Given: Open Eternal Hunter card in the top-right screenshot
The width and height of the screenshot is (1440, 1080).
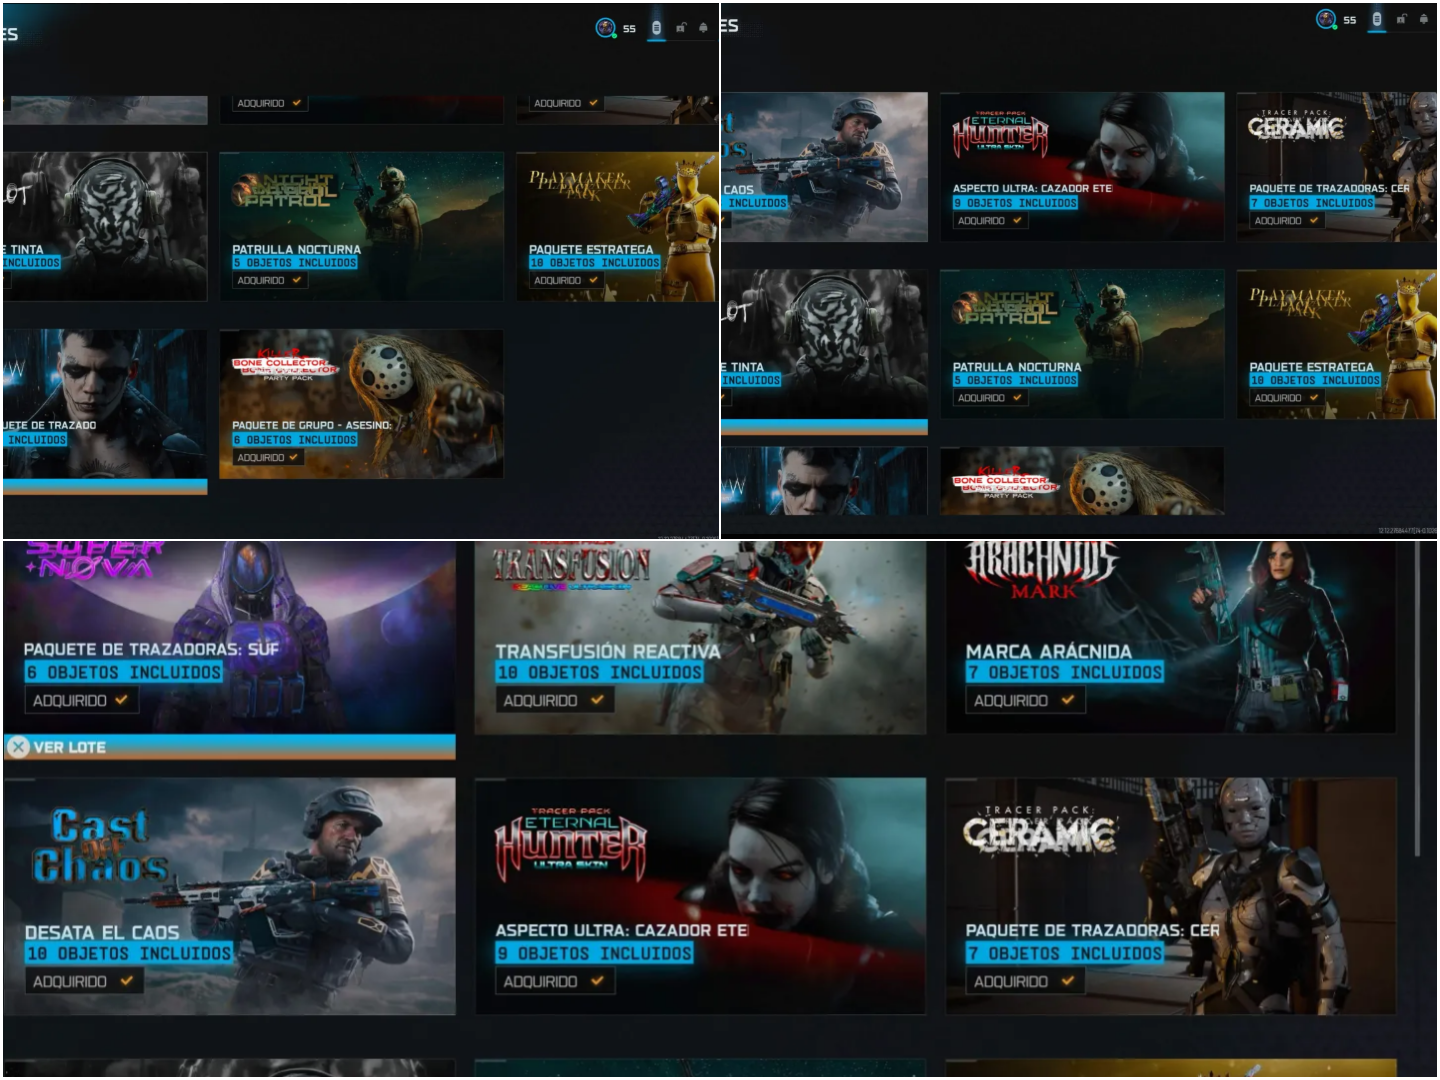Looking at the screenshot, I should click(x=1082, y=167).
